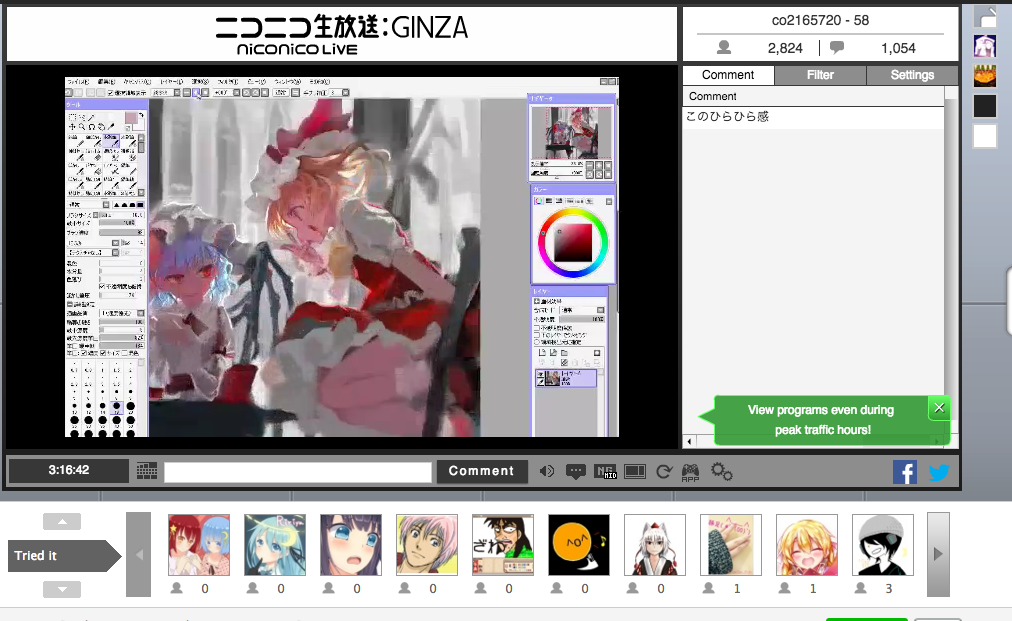1012x621 pixels.
Task: Switch to the Filter tab
Action: click(x=820, y=75)
